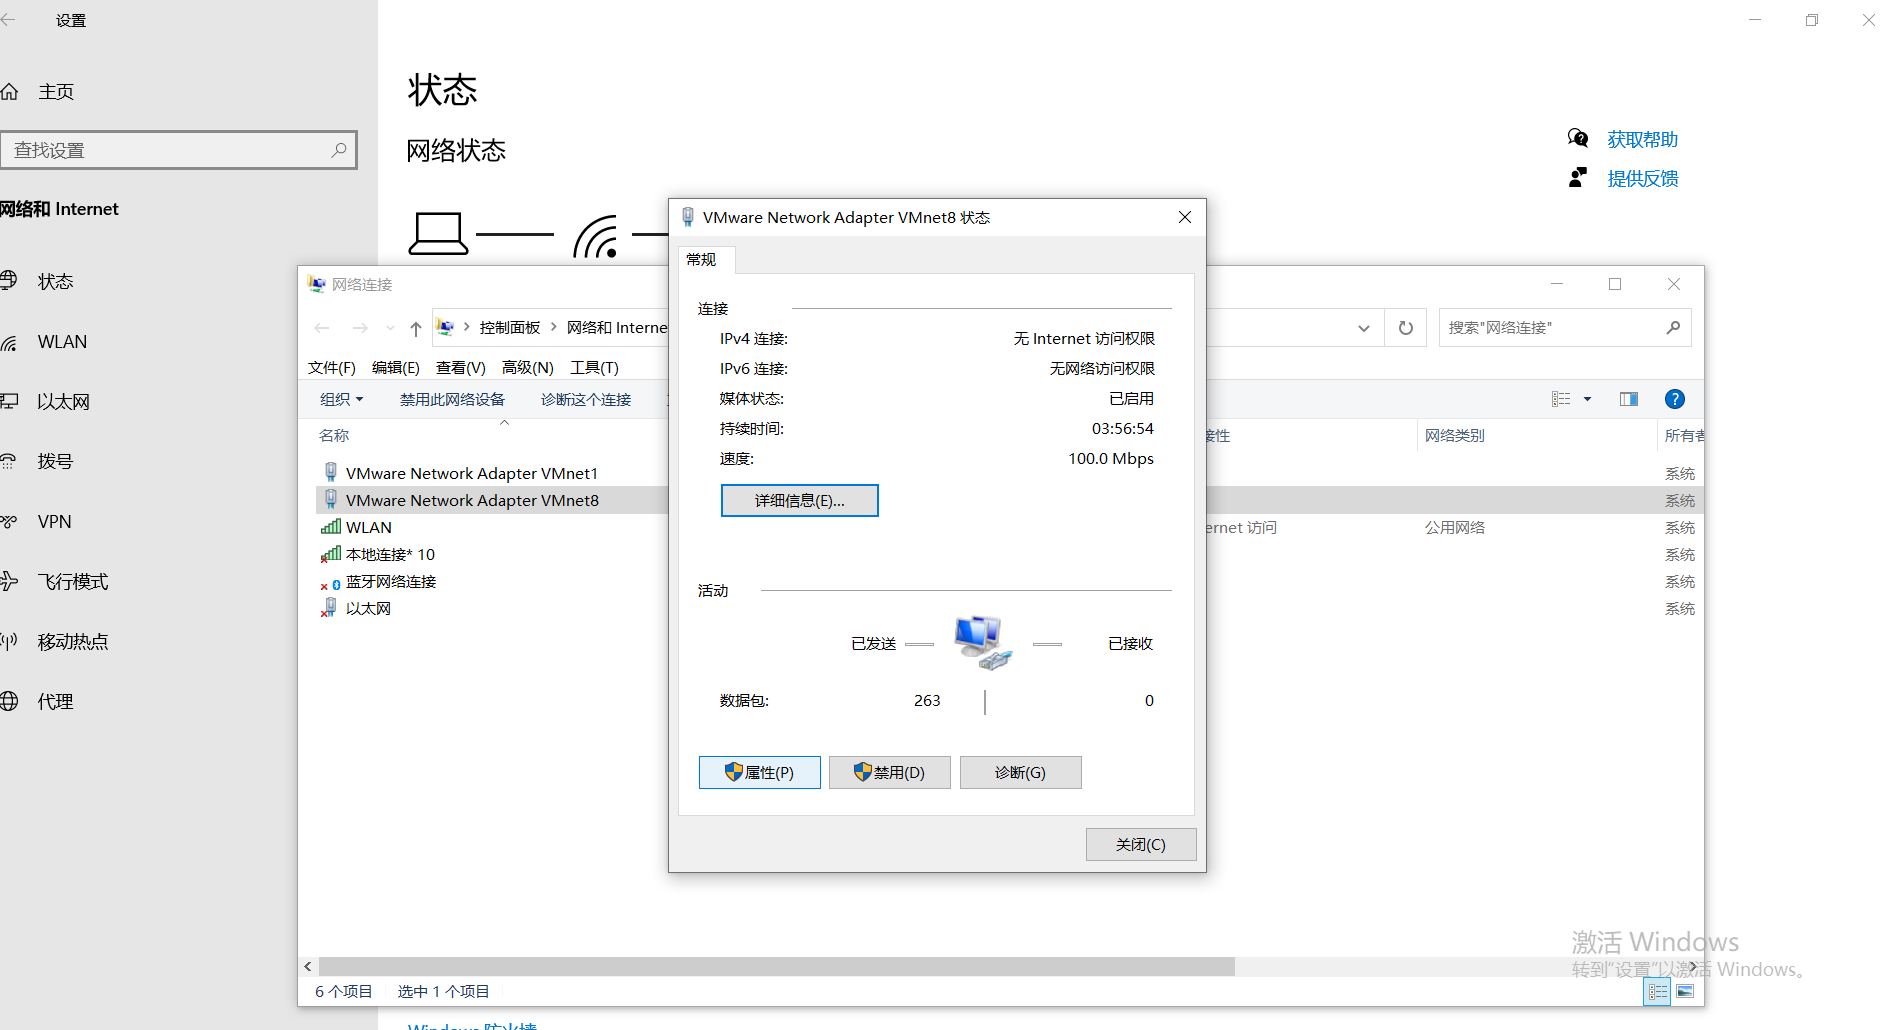Open 移动热点 in the Settings sidebar
The width and height of the screenshot is (1898, 1030).
(72, 642)
